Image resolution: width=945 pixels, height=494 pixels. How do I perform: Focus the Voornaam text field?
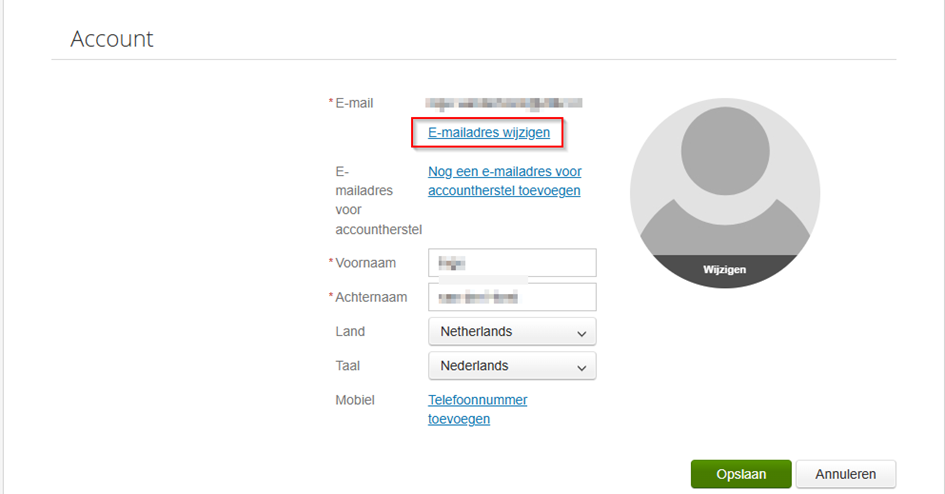tap(512, 263)
